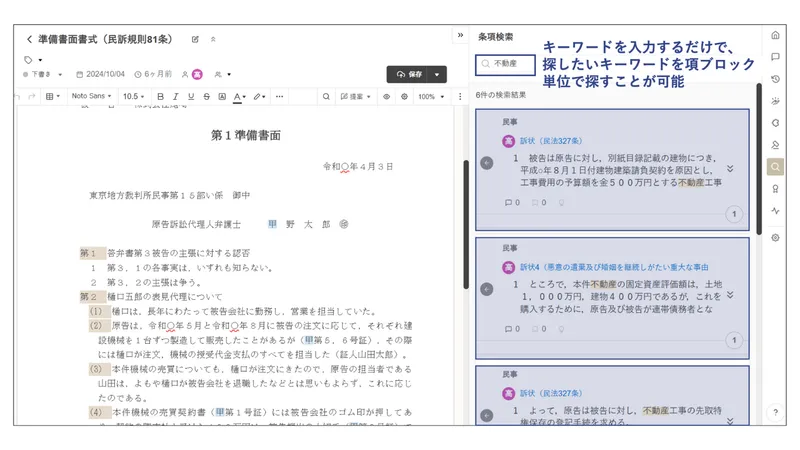The image size is (800, 450).
Task: Open the comments icon in right sidebar
Action: pyautogui.click(x=775, y=57)
